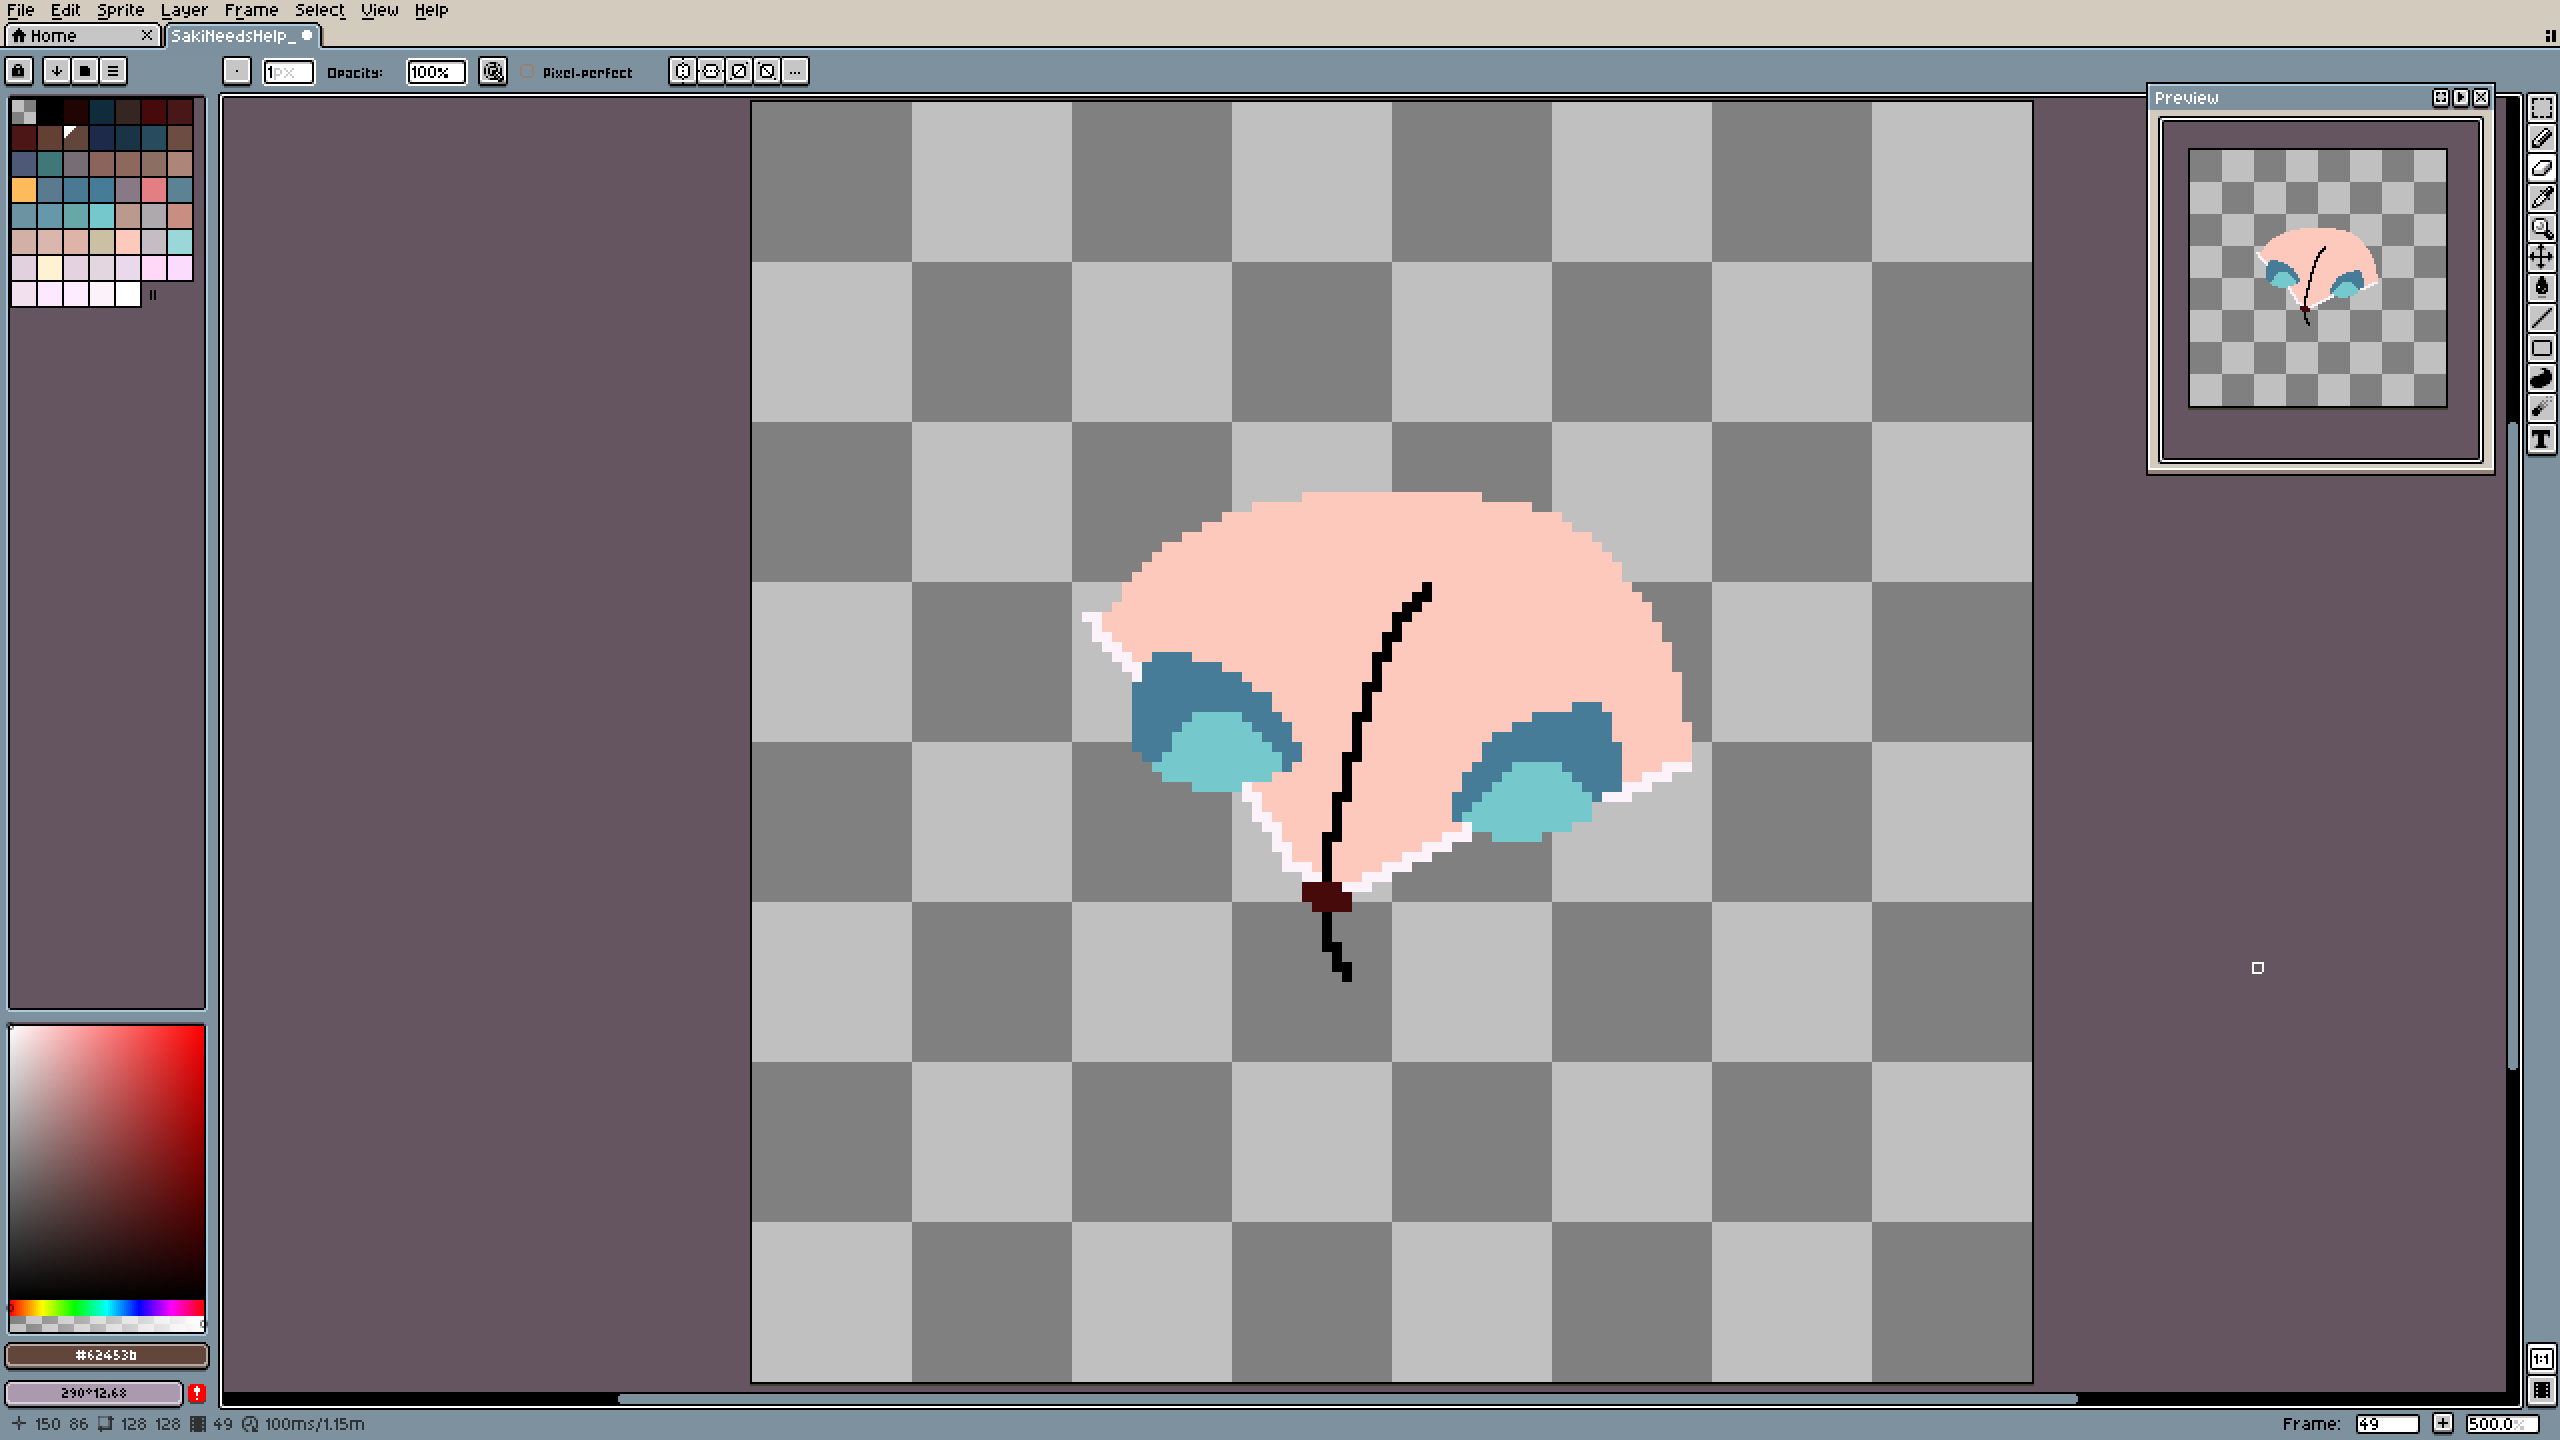This screenshot has height=1440, width=2560.
Task: Toggle the timeline visibility button
Action: coord(2541,1390)
